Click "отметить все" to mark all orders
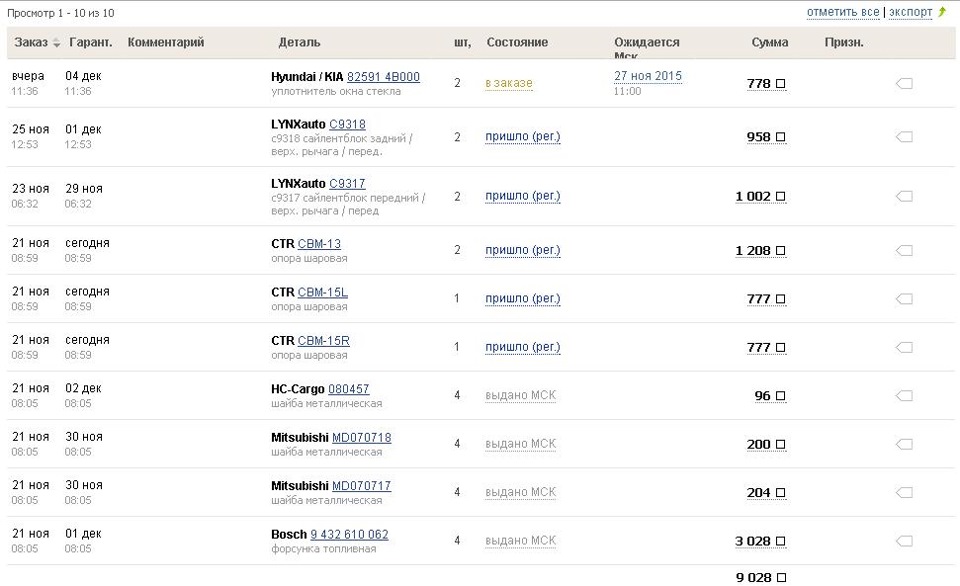 843,12
